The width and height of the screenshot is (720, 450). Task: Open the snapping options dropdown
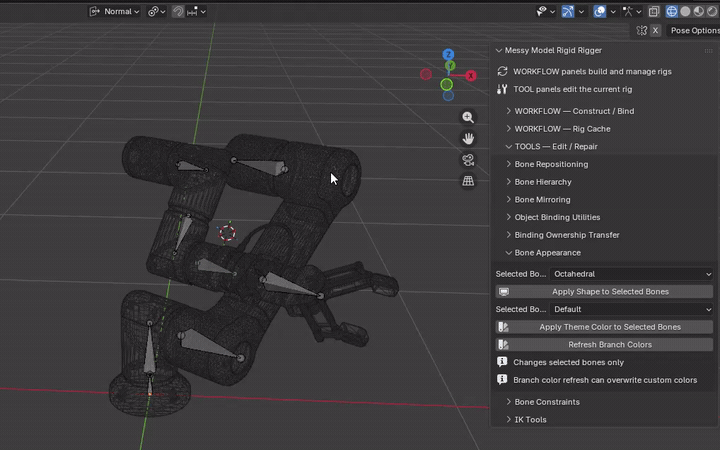coord(196,11)
